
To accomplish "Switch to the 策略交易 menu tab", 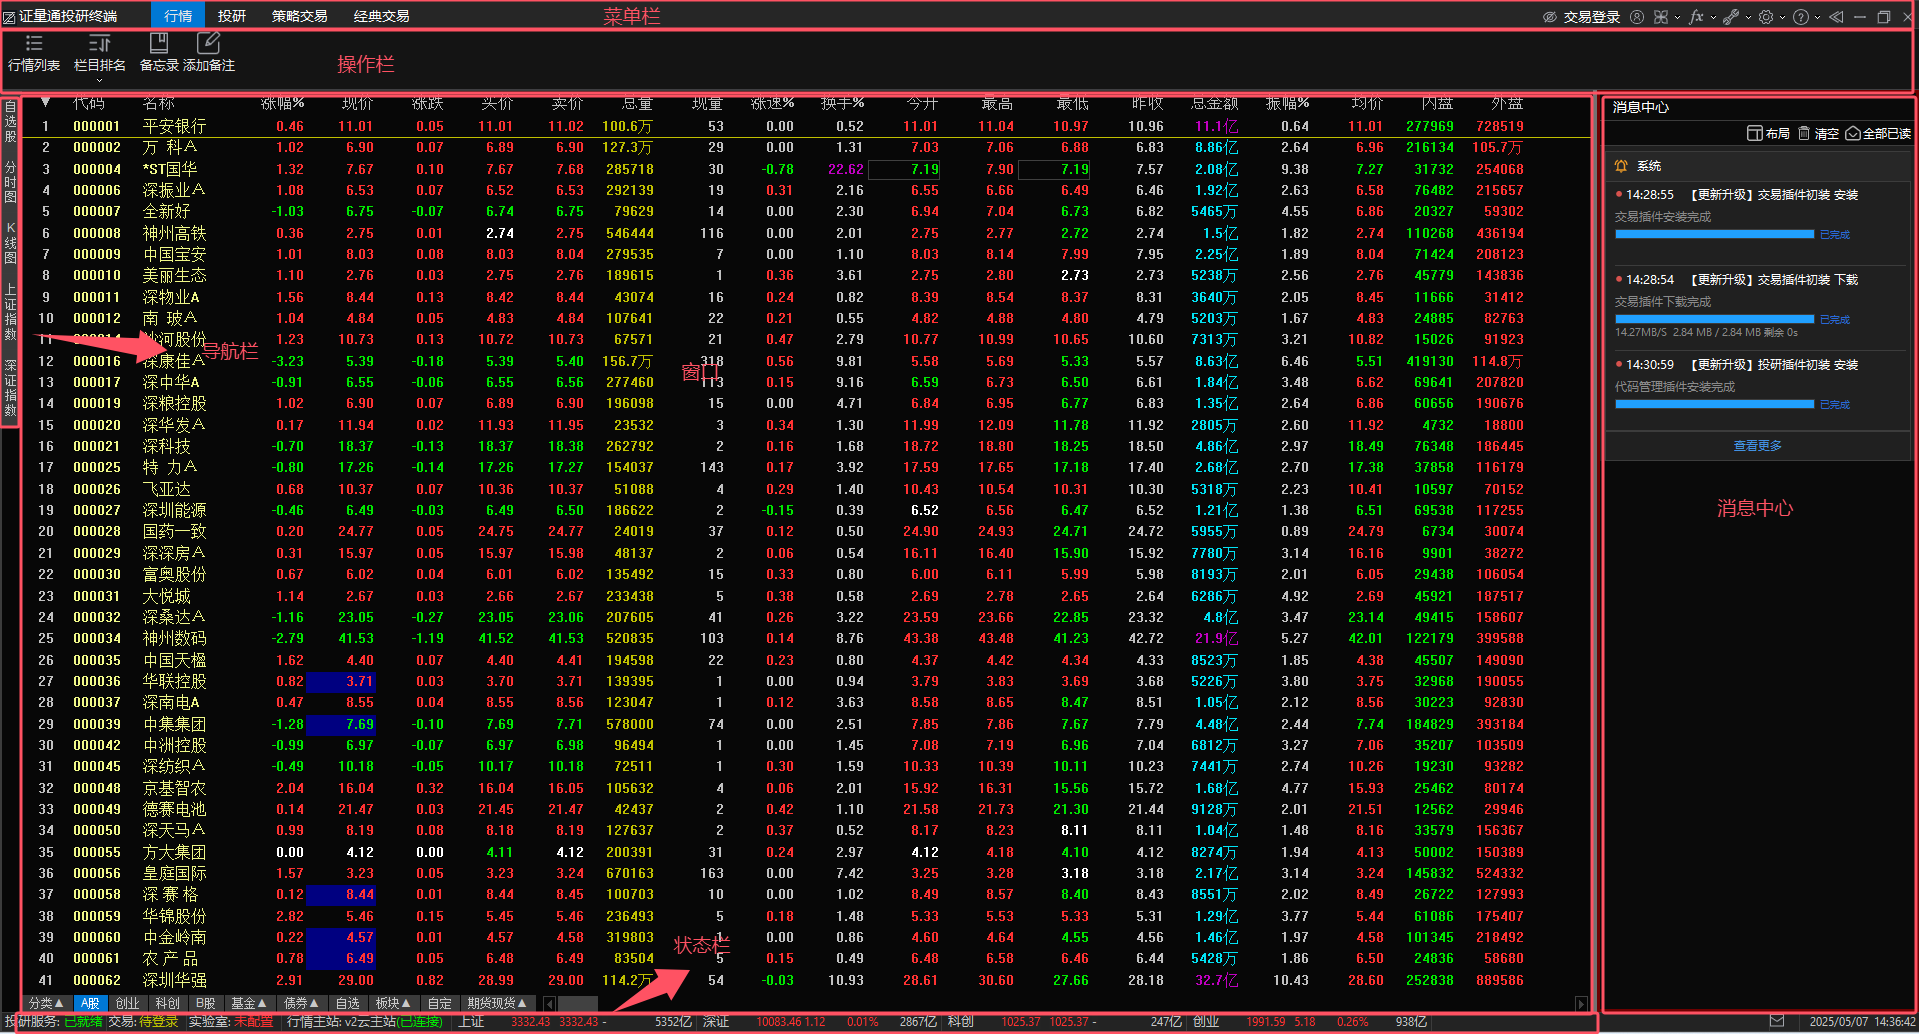I will (x=299, y=16).
